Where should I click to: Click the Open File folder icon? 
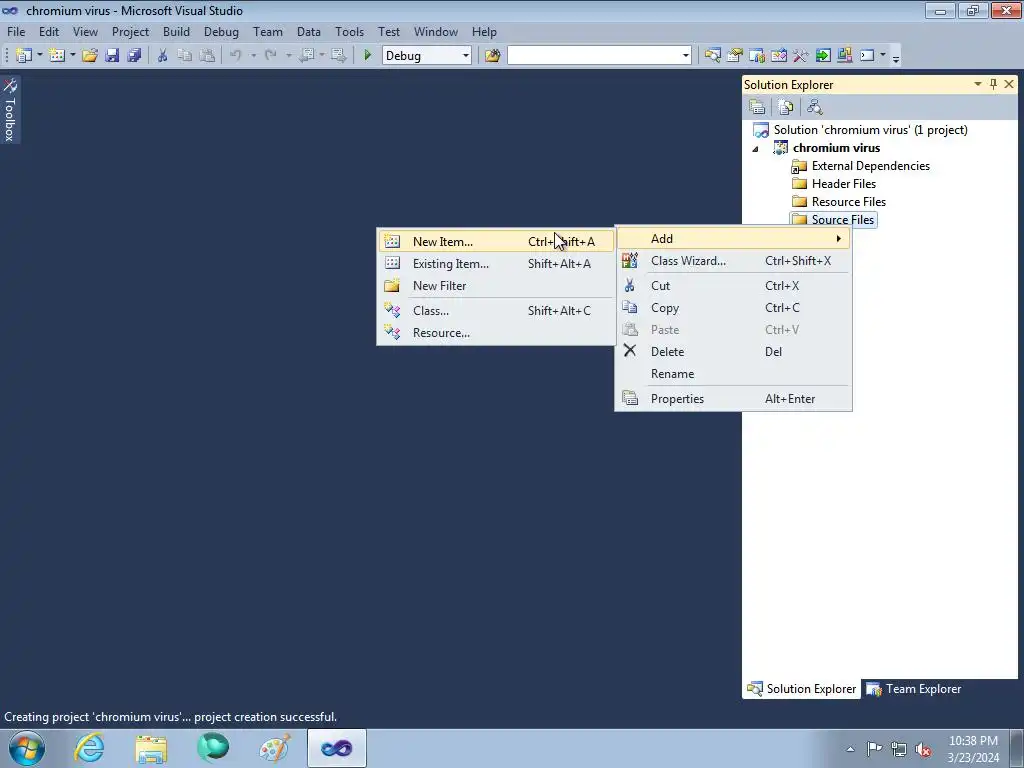coord(90,56)
